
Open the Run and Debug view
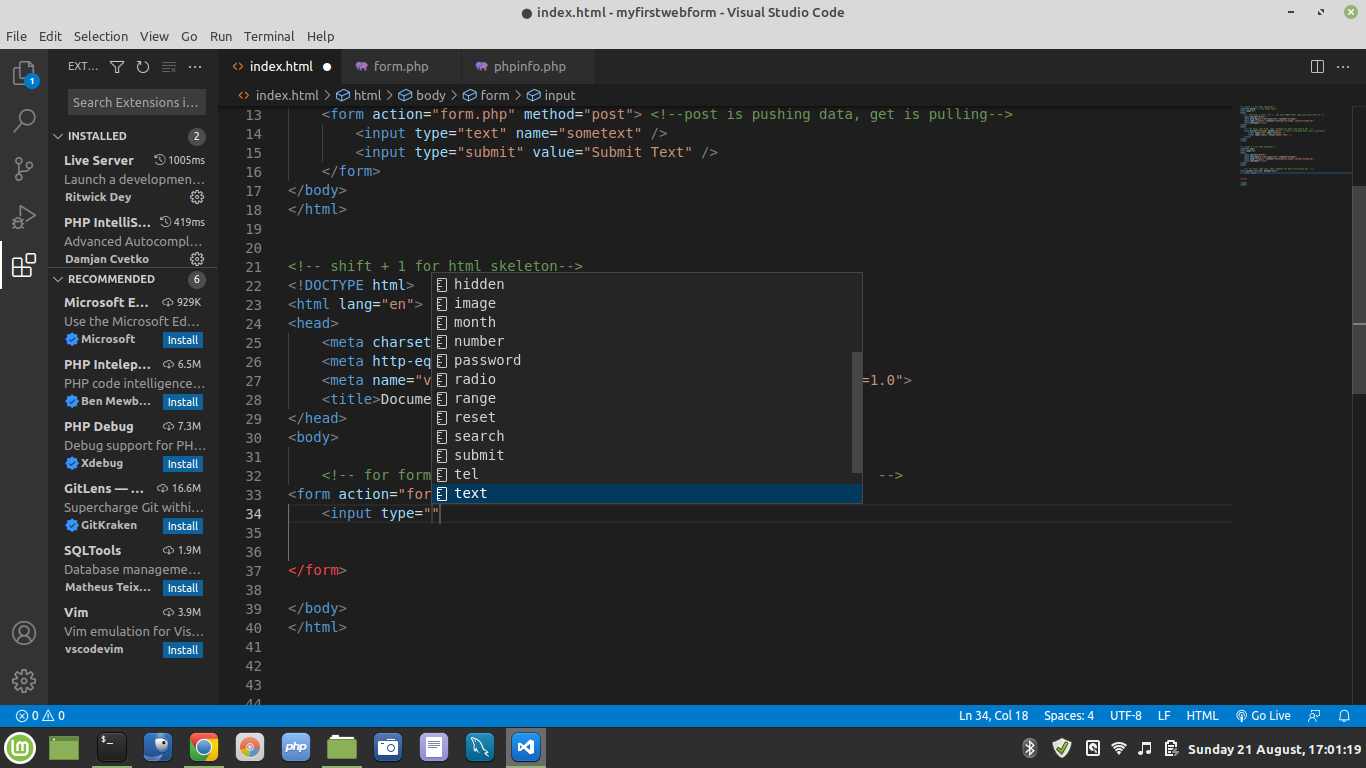point(24,217)
